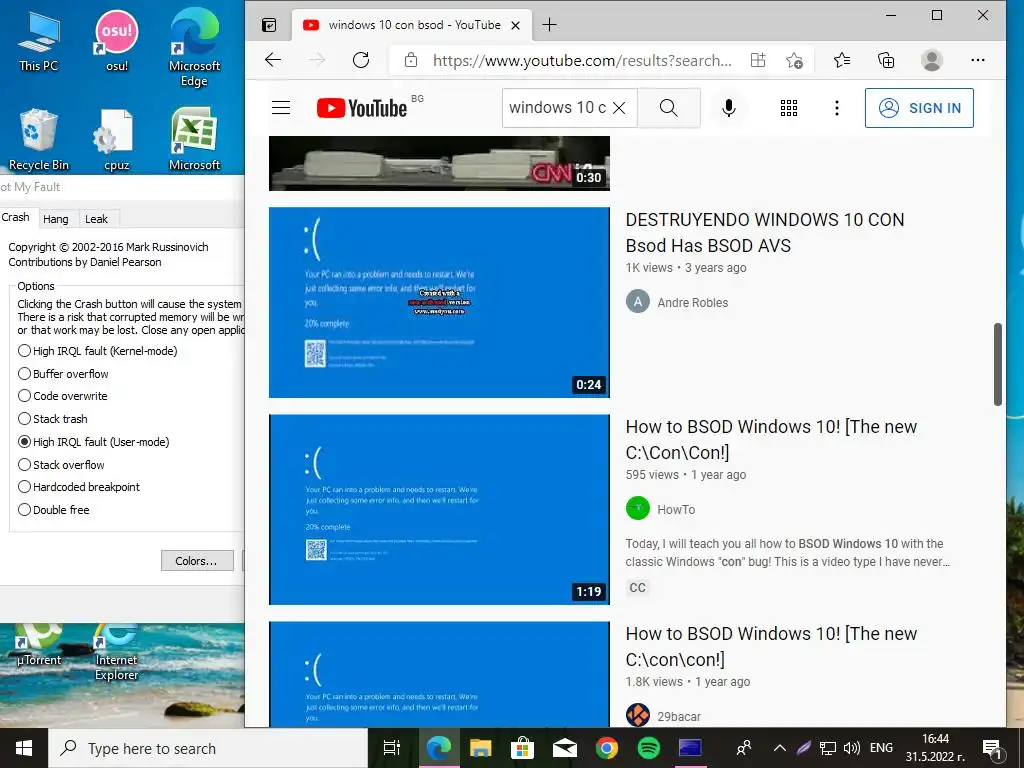
Task: Click the YouTube page scrollbar thumb
Action: pos(997,364)
